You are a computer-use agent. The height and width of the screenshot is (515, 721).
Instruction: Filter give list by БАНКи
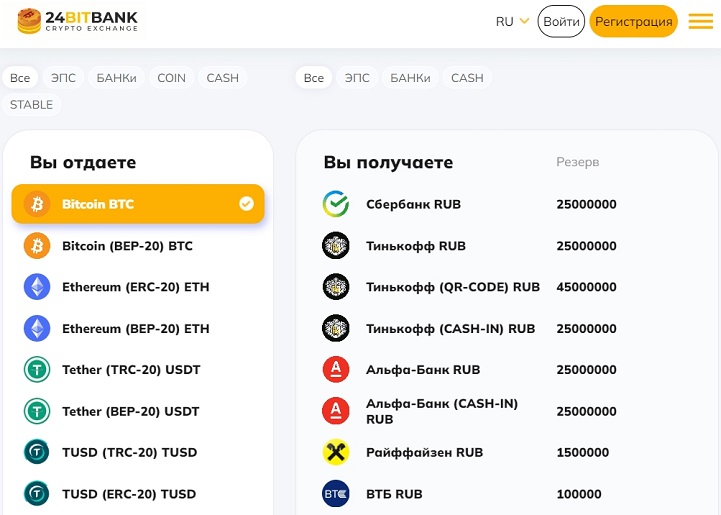tap(116, 78)
